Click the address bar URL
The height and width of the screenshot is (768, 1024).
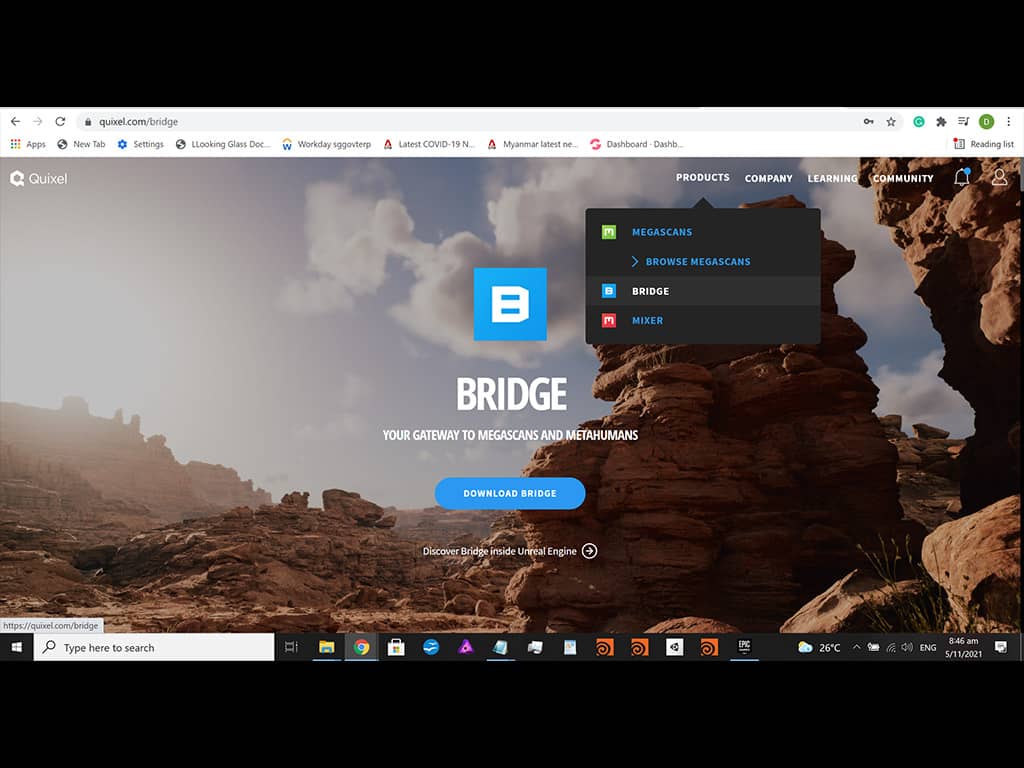(138, 121)
